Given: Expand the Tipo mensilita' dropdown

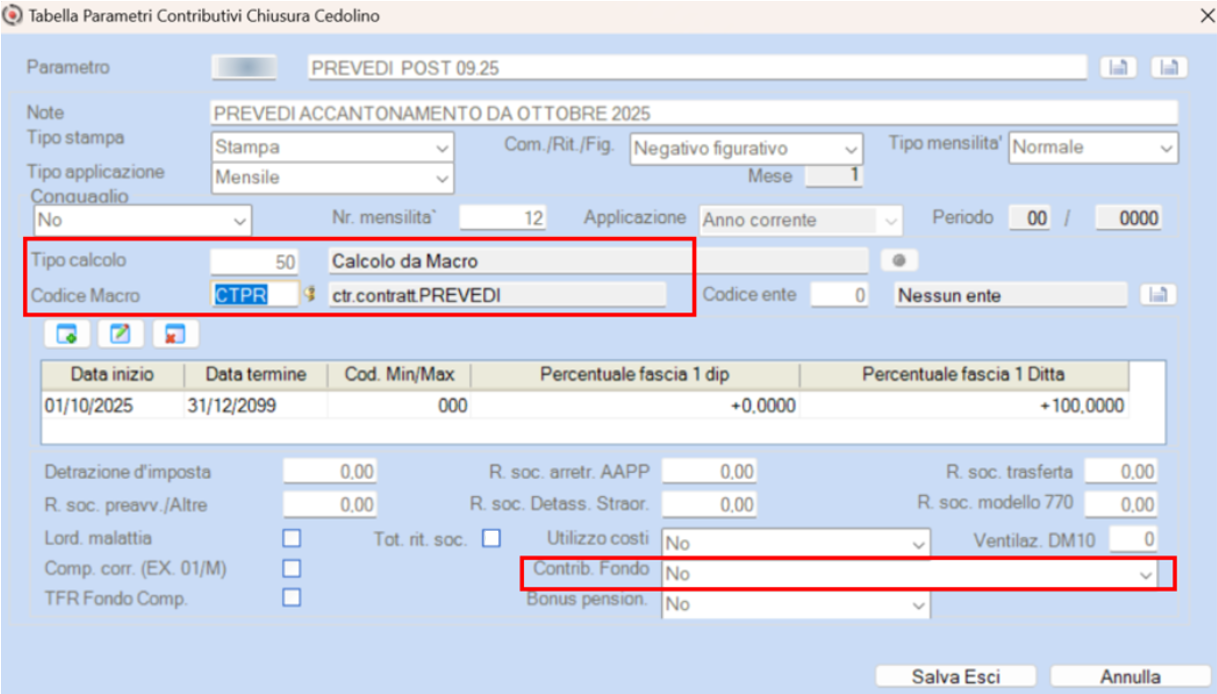Looking at the screenshot, I should click(1094, 147).
